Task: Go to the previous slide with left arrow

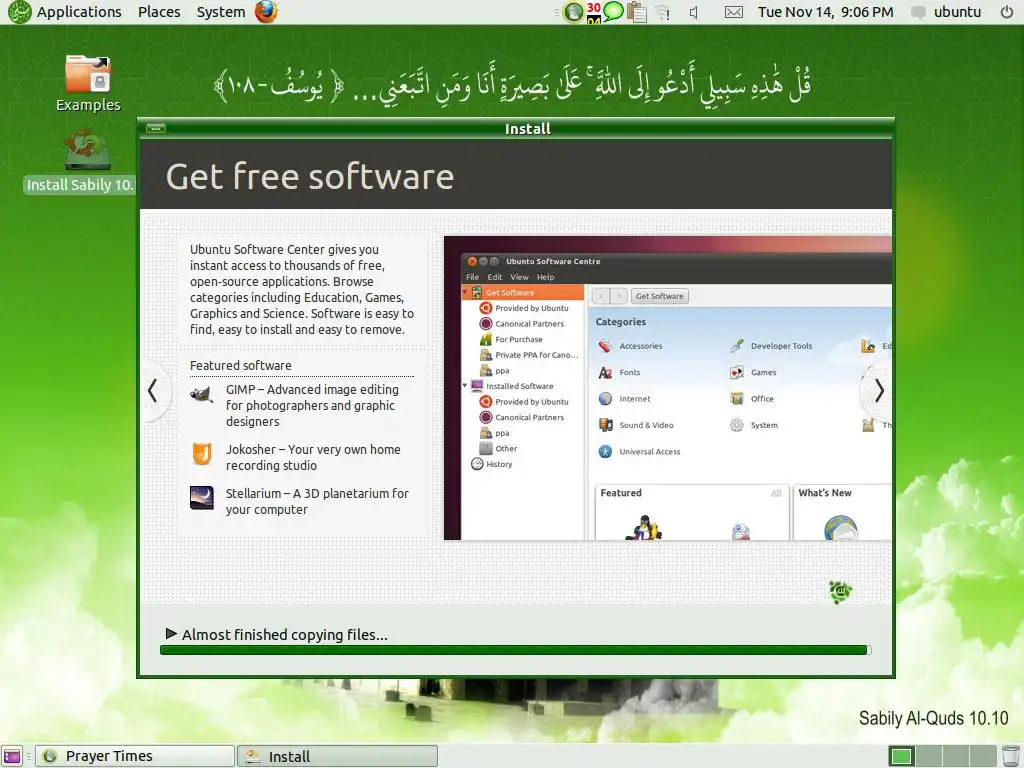Action: (x=153, y=391)
